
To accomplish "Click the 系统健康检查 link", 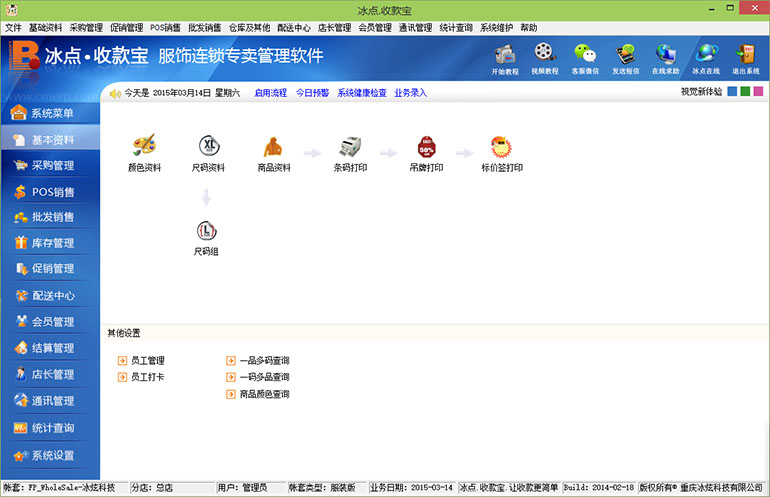I will 362,93.
